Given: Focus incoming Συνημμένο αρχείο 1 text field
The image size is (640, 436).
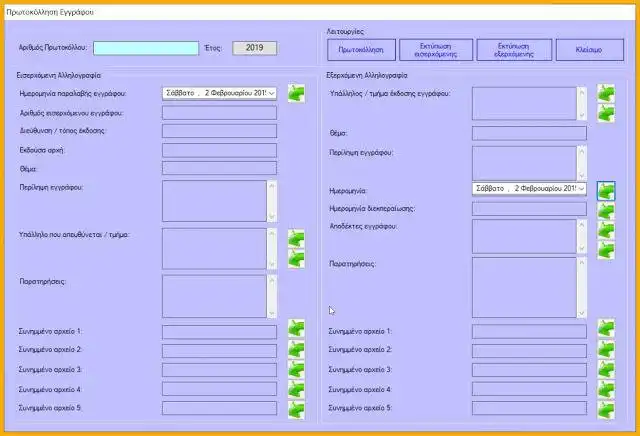Looking at the screenshot, I should (219, 332).
